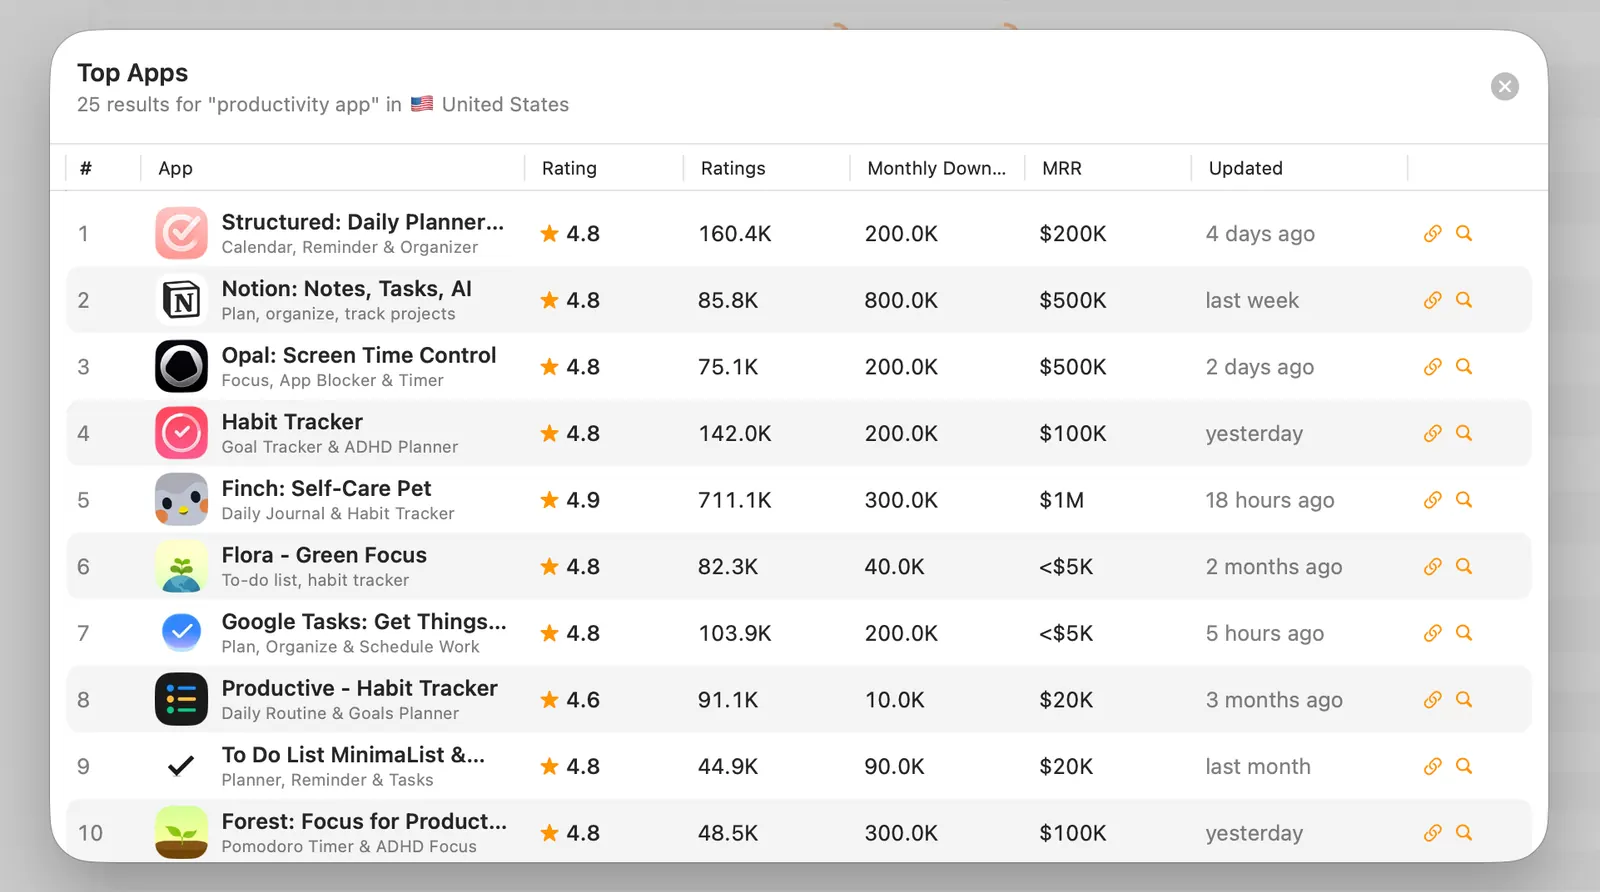
Task: Click the search icon in Structured row
Action: click(x=1464, y=233)
